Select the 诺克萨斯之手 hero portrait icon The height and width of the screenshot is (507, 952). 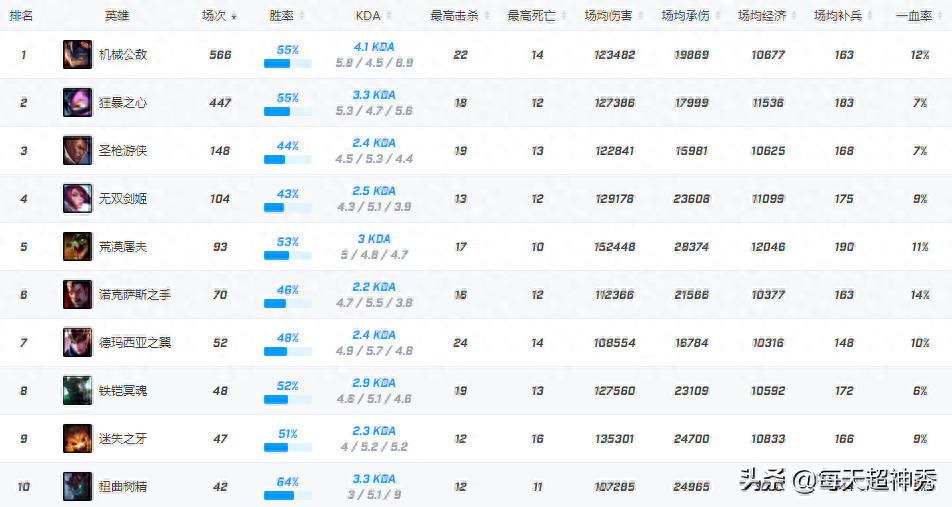point(77,295)
